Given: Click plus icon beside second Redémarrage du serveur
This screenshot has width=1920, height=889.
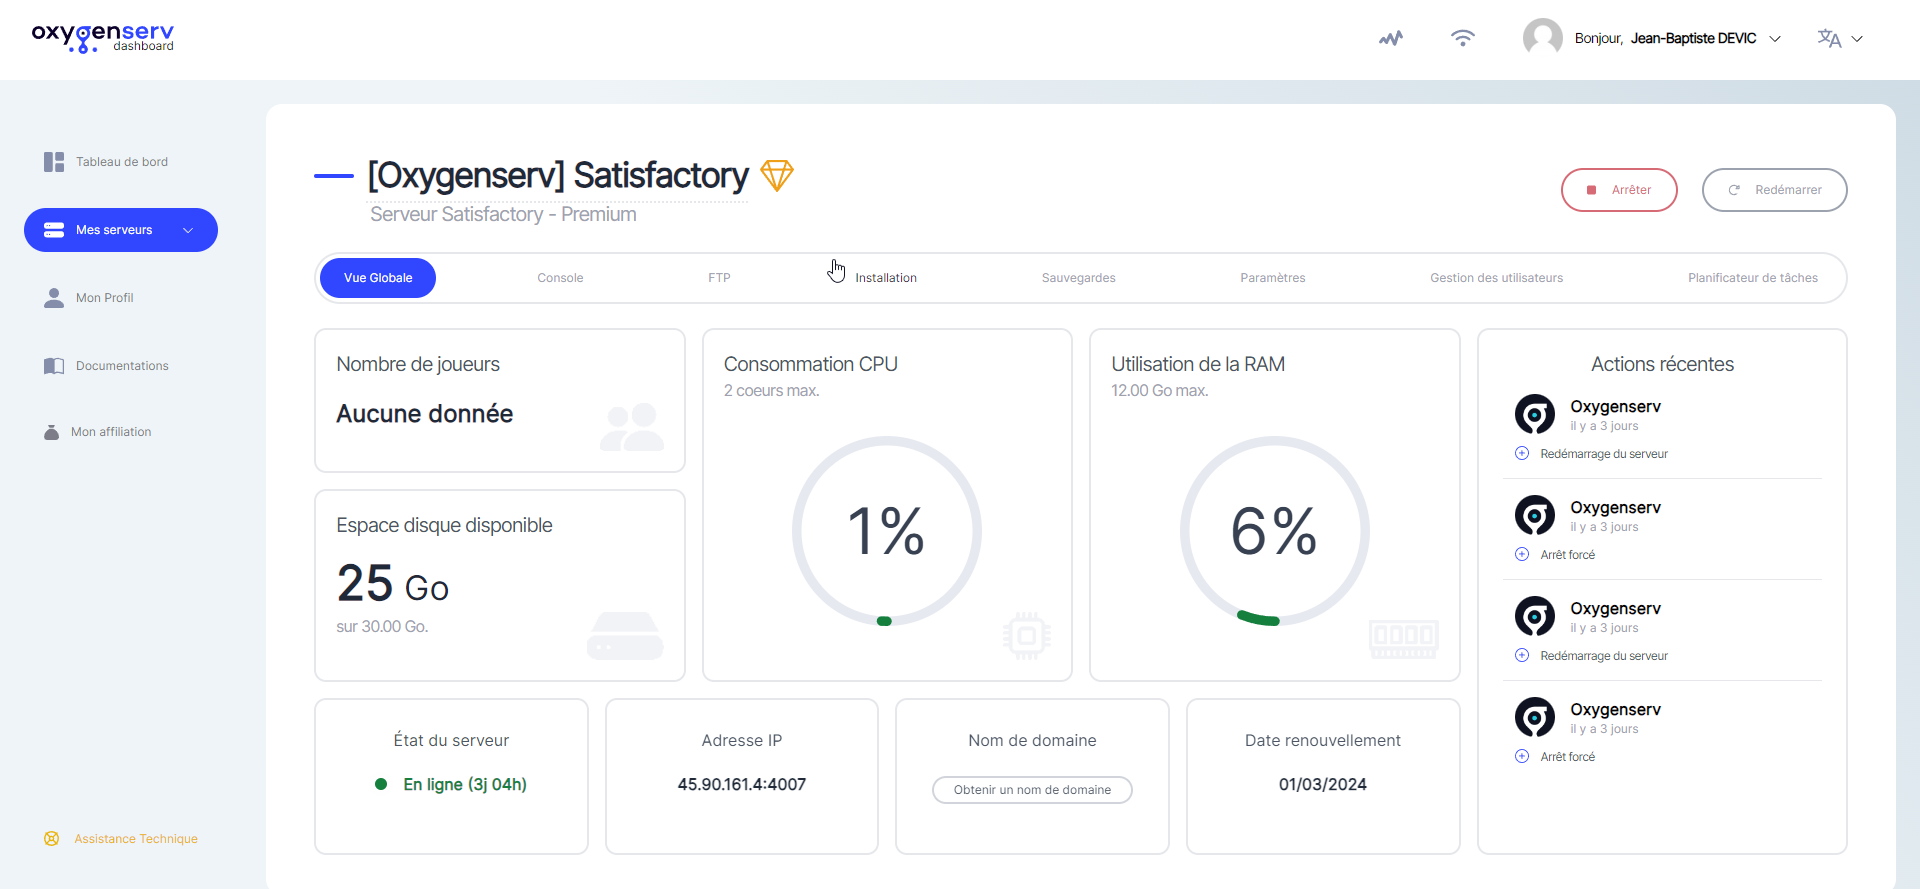Looking at the screenshot, I should [1522, 656].
